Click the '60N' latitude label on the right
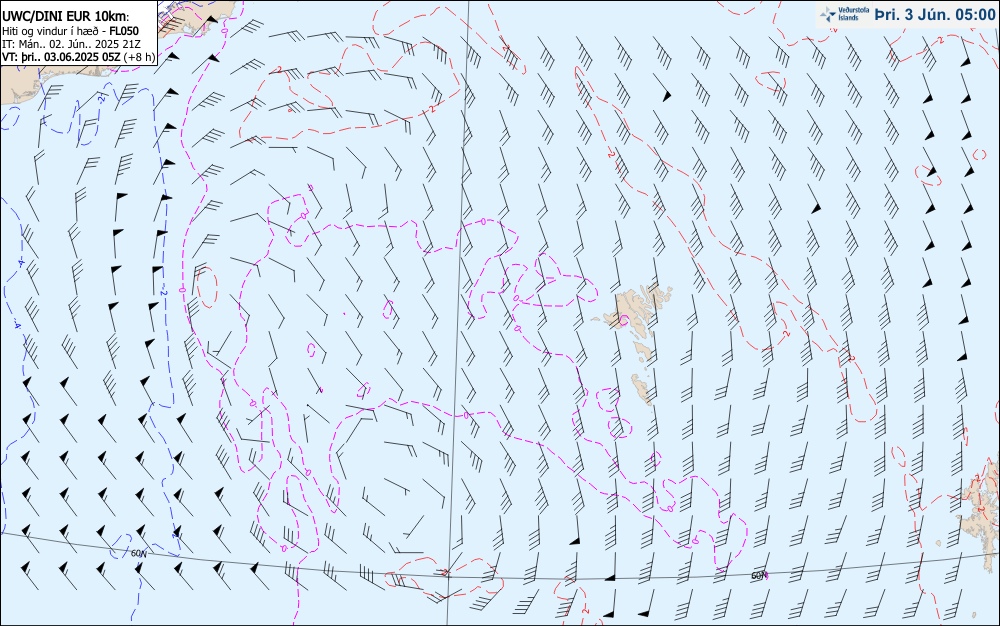Screen dimensions: 1000x626 click(x=759, y=576)
